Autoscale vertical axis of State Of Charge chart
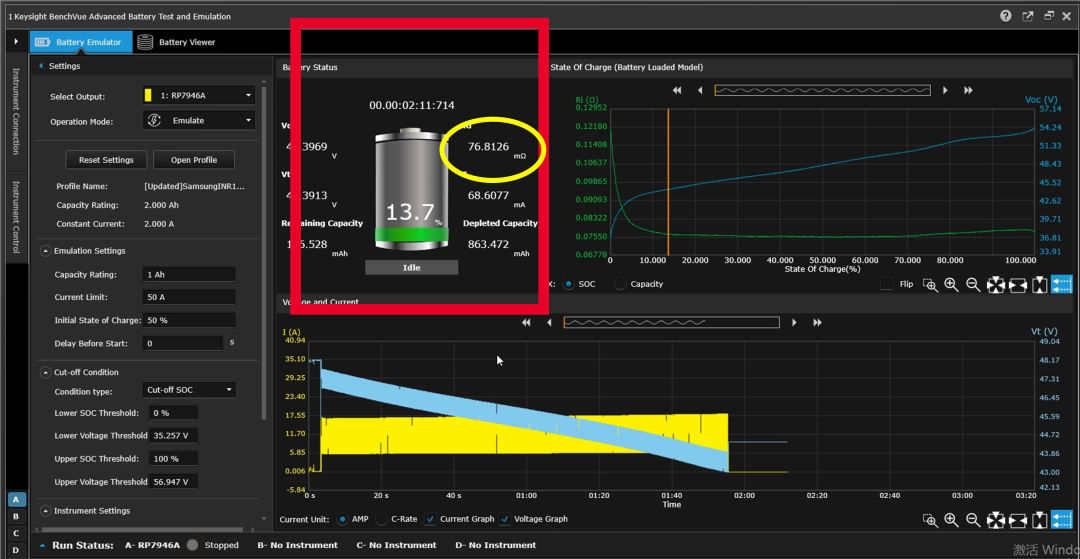This screenshot has width=1080, height=559. click(1040, 284)
